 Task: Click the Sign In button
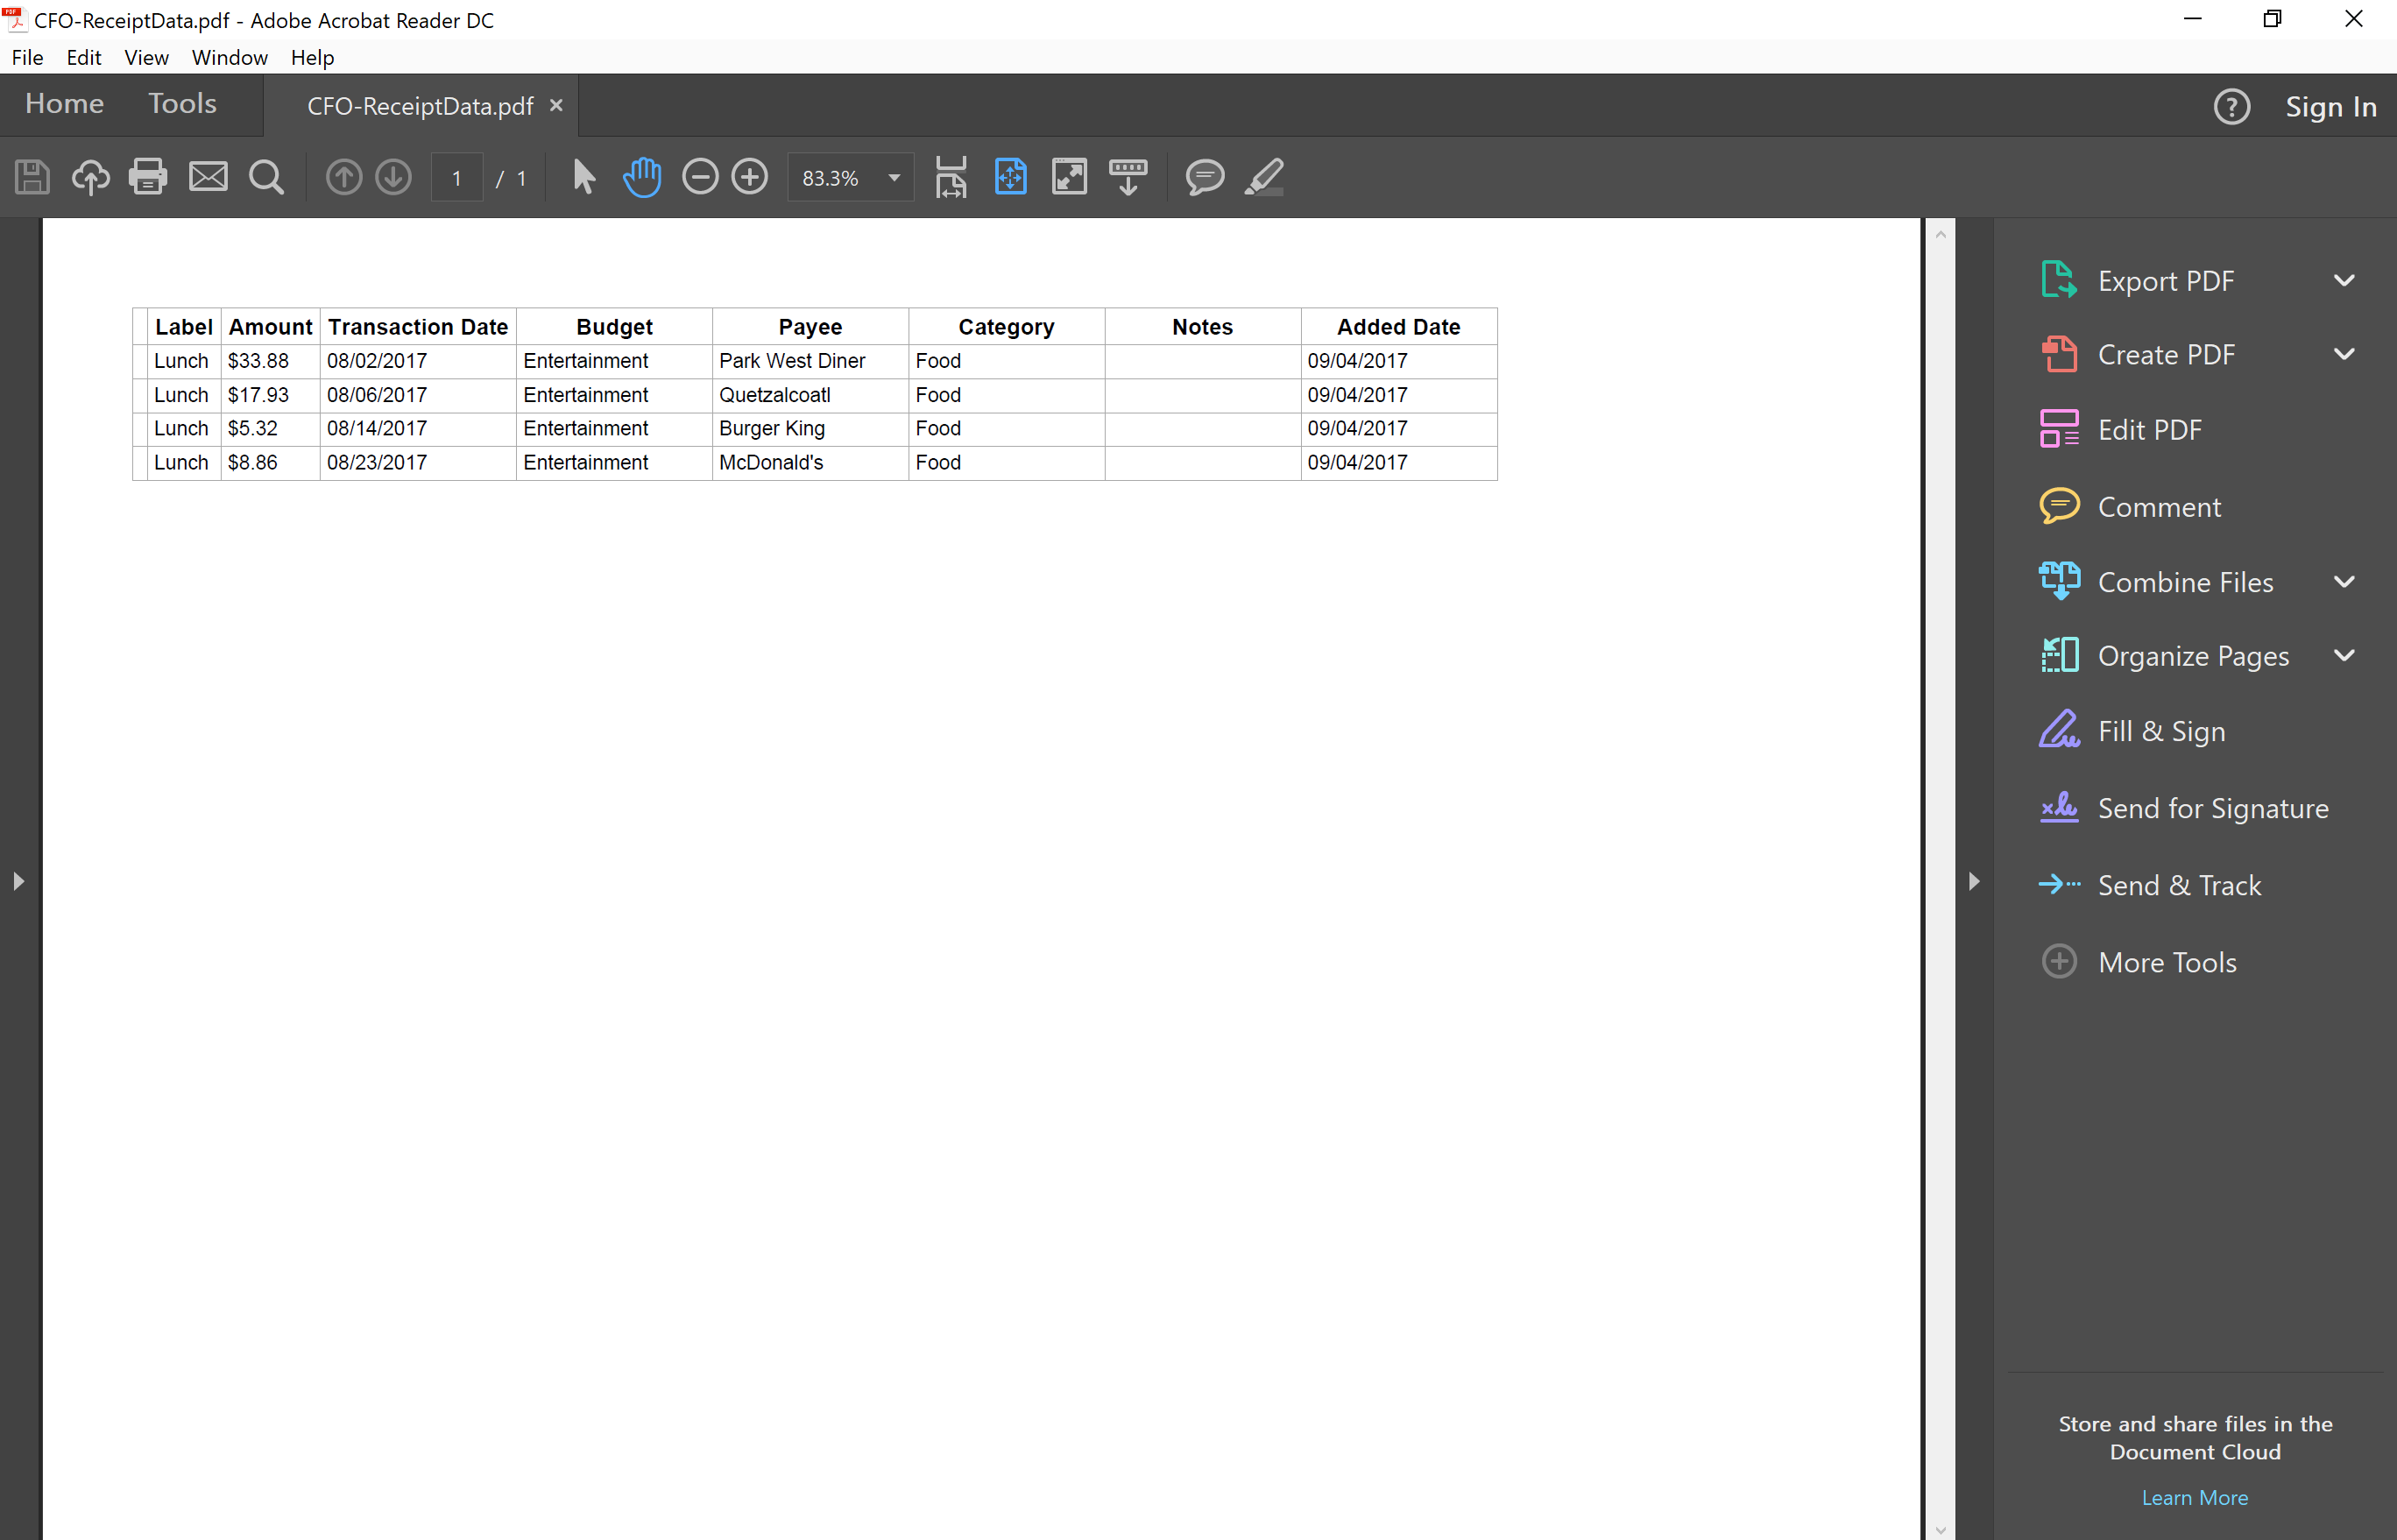pyautogui.click(x=2331, y=106)
